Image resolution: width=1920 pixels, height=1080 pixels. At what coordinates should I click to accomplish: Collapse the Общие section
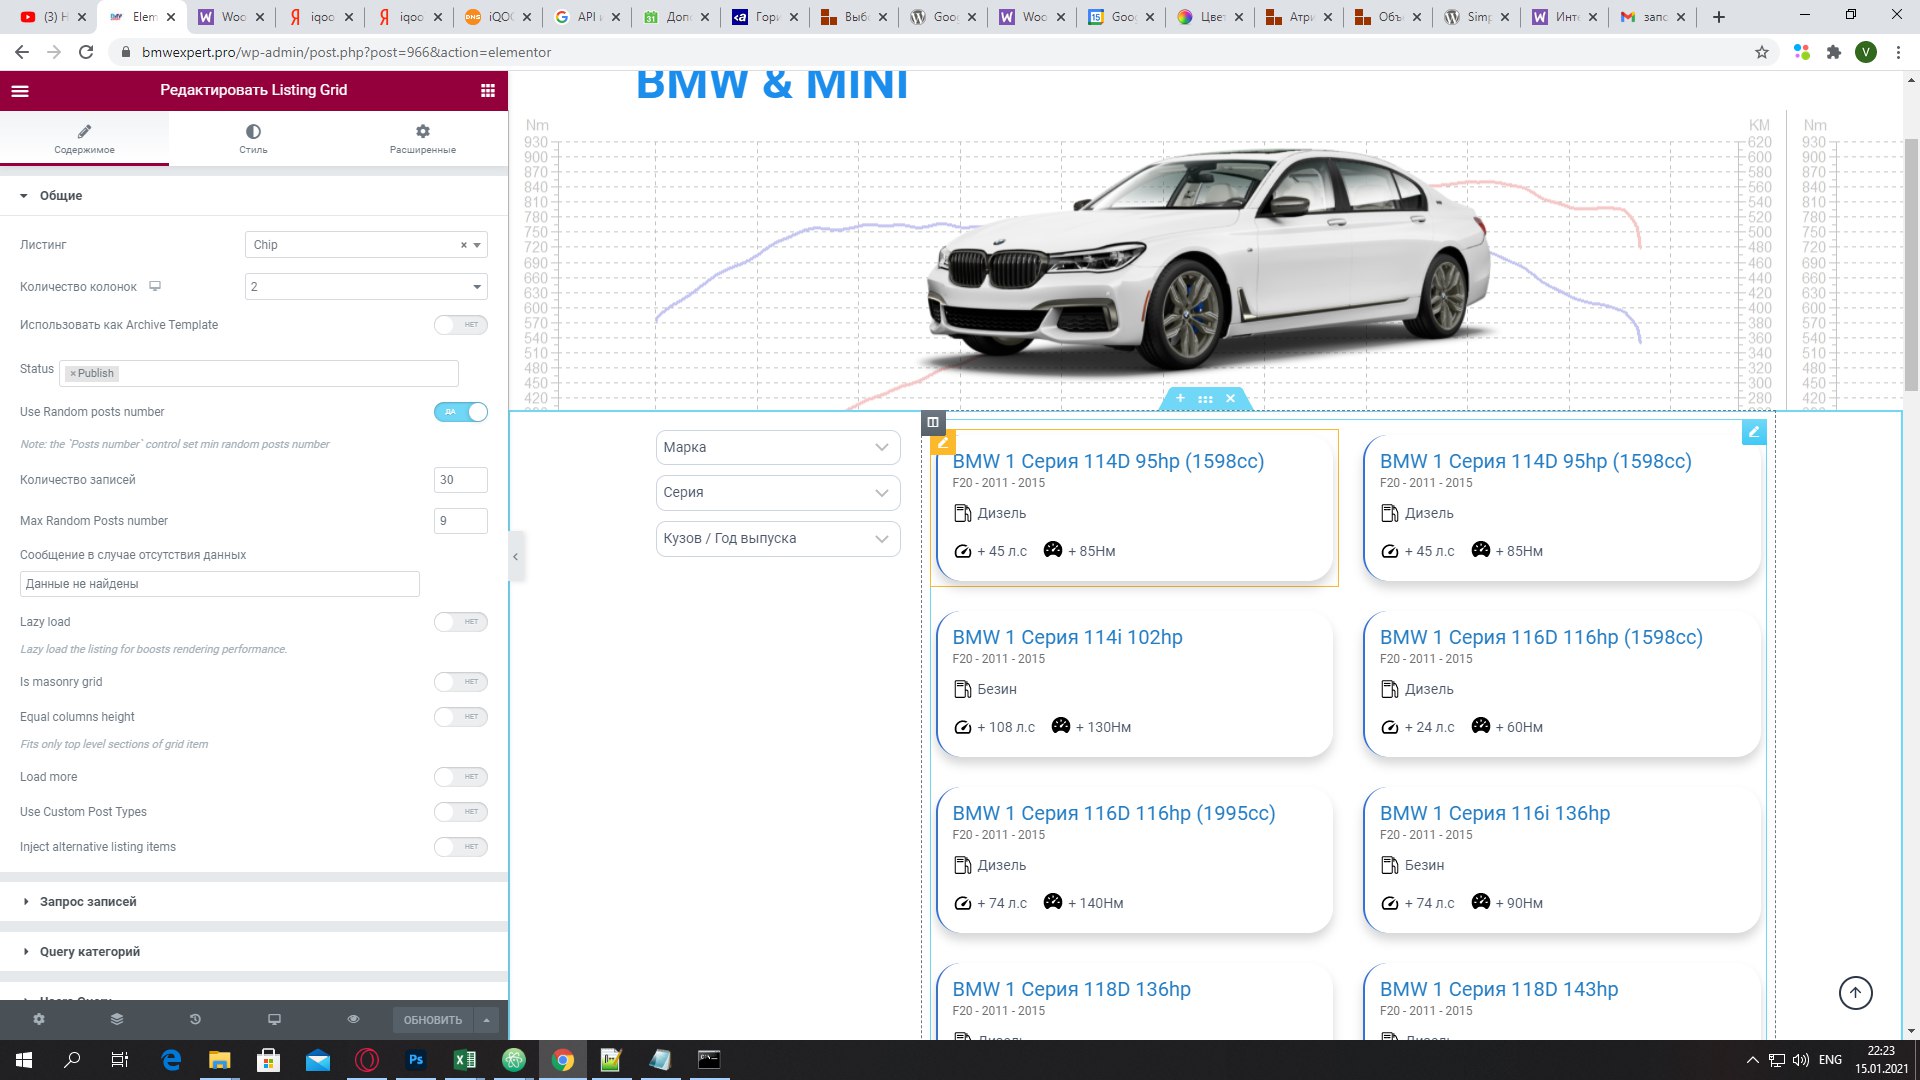tap(254, 196)
